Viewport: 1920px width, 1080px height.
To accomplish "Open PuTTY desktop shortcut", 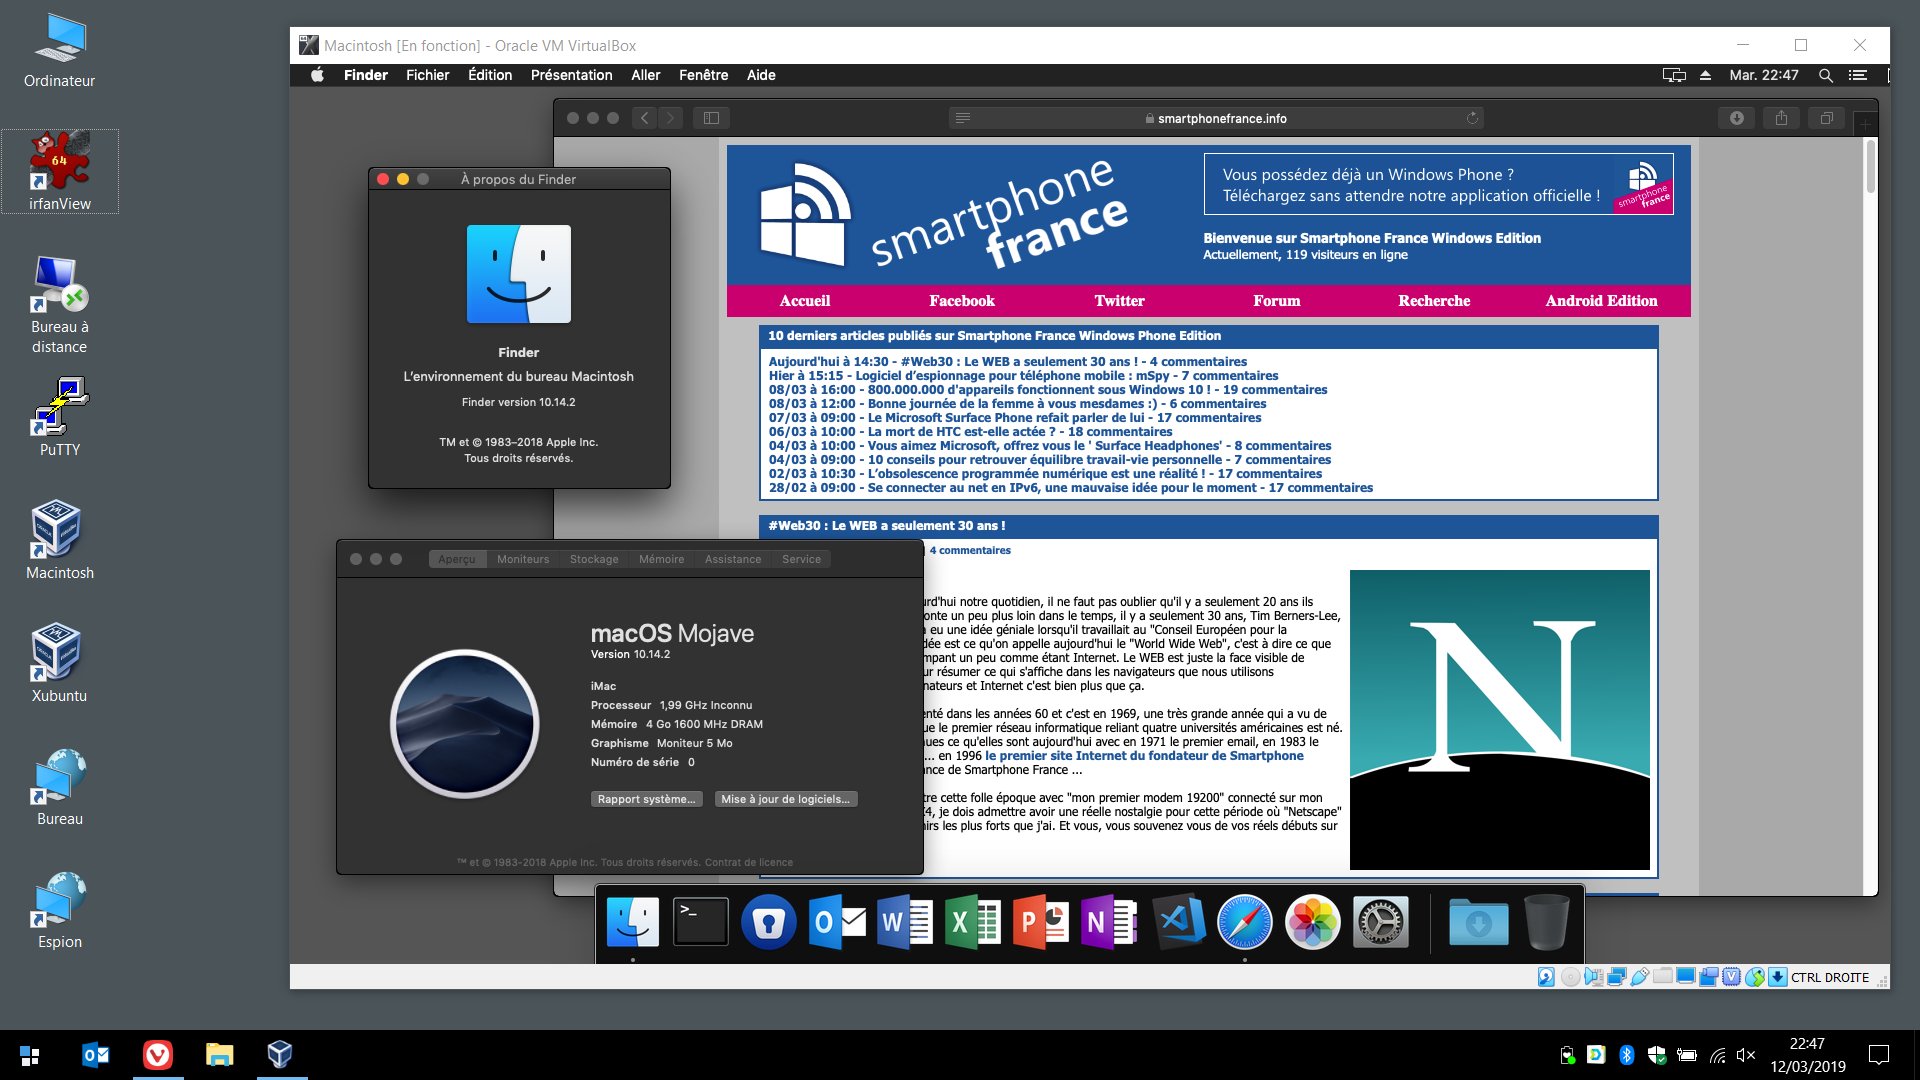I will coord(60,417).
